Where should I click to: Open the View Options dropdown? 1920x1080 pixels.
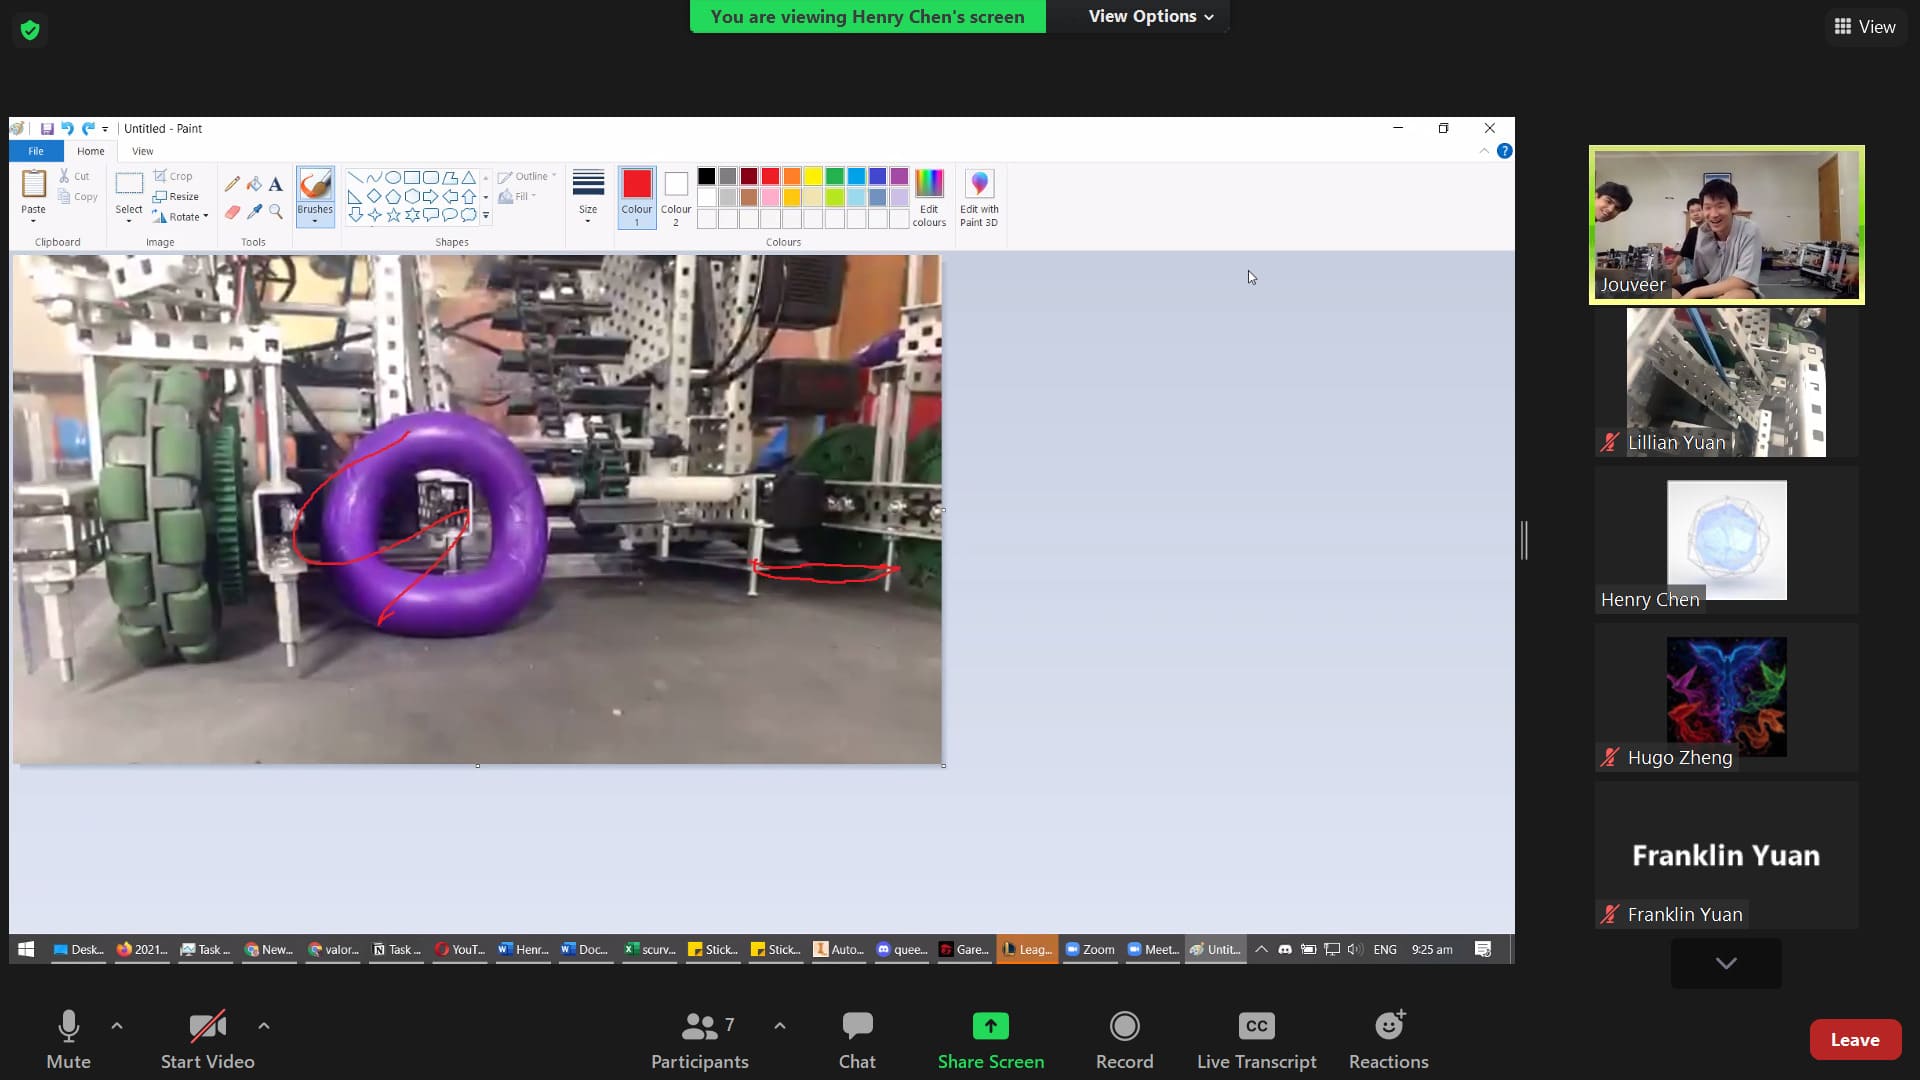1150,16
